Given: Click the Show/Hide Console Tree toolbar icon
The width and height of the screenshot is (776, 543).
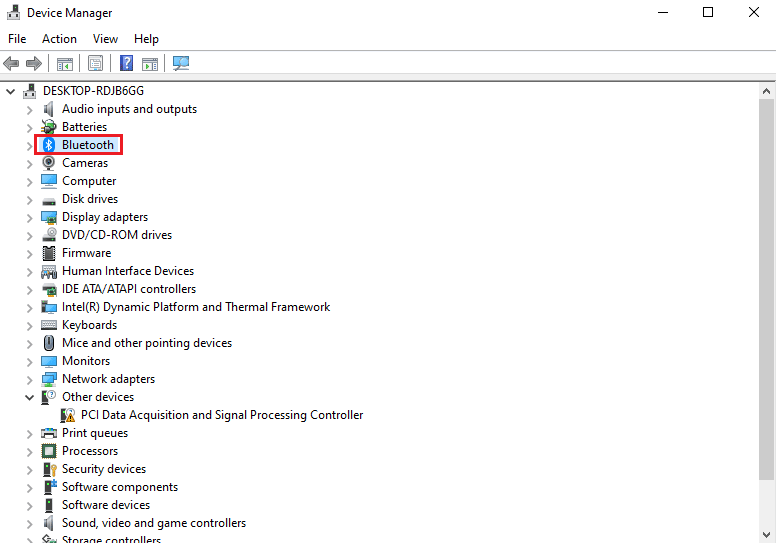Looking at the screenshot, I should click(x=65, y=63).
